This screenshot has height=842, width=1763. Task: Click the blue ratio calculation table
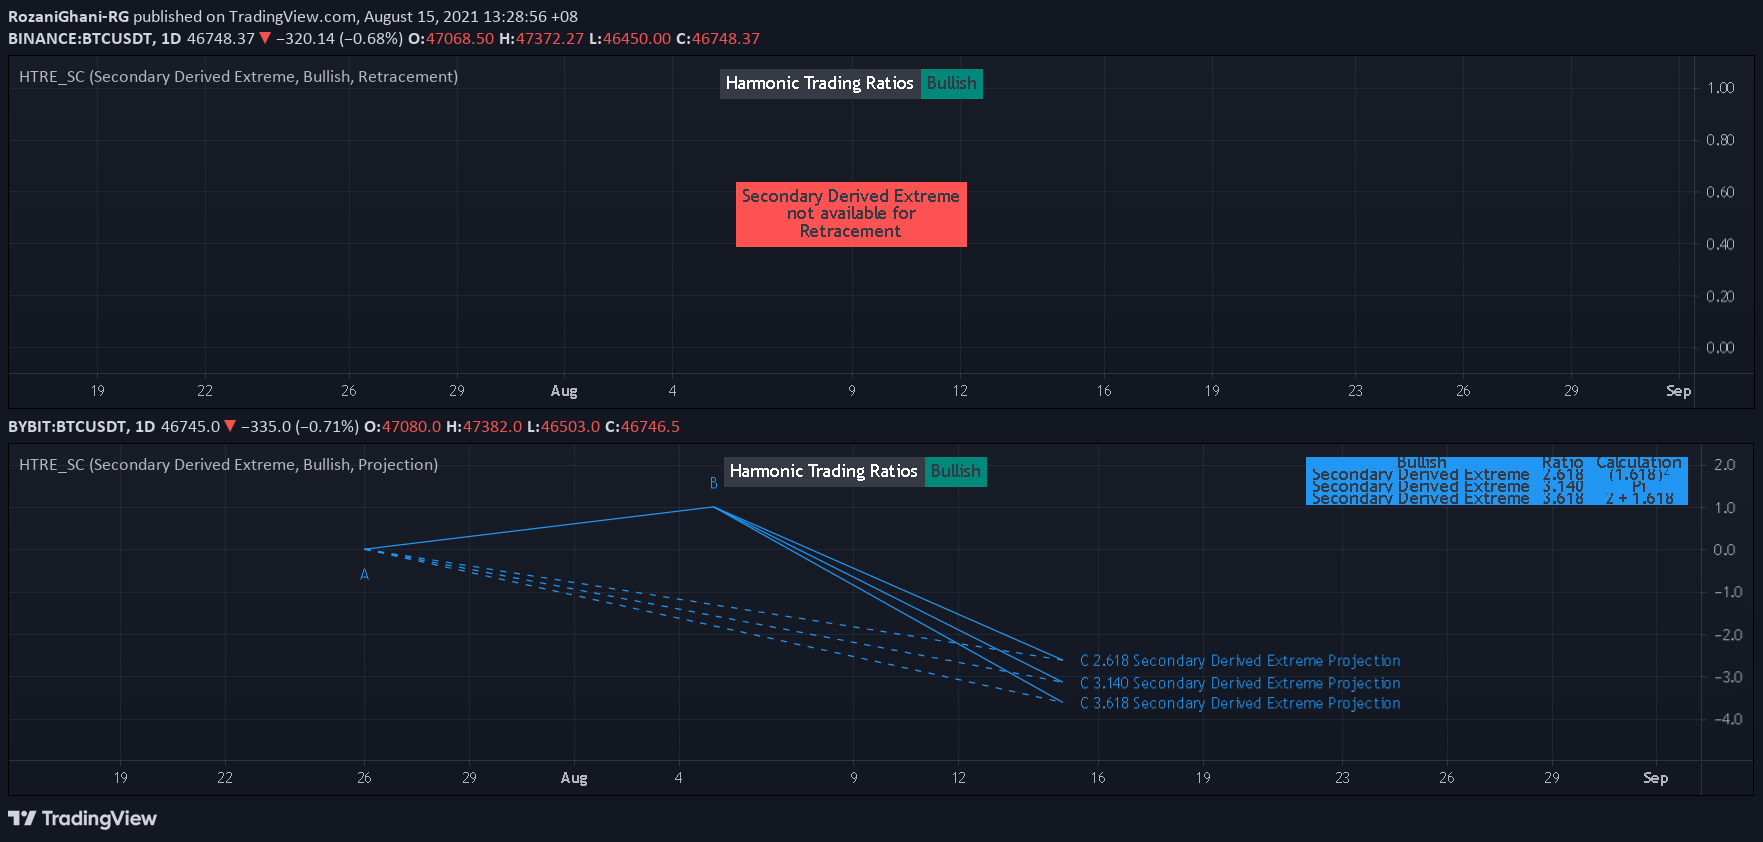tap(1497, 481)
